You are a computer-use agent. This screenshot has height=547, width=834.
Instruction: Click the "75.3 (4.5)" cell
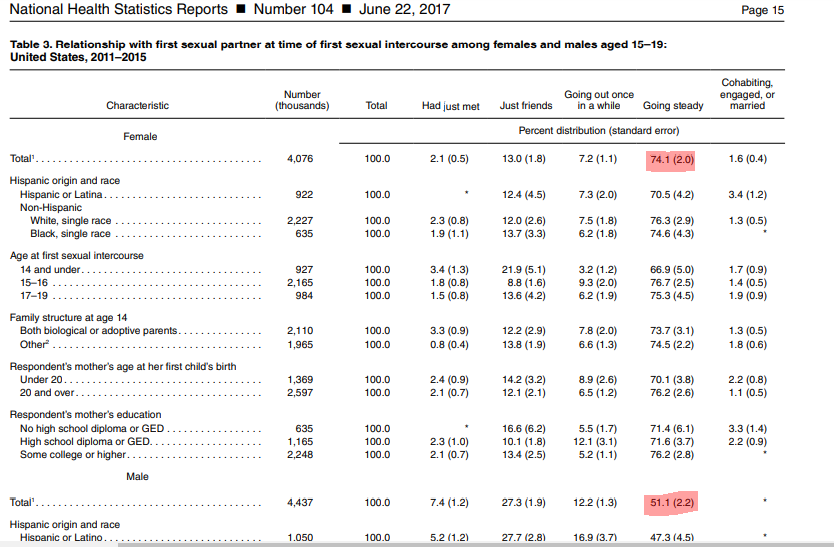(672, 296)
